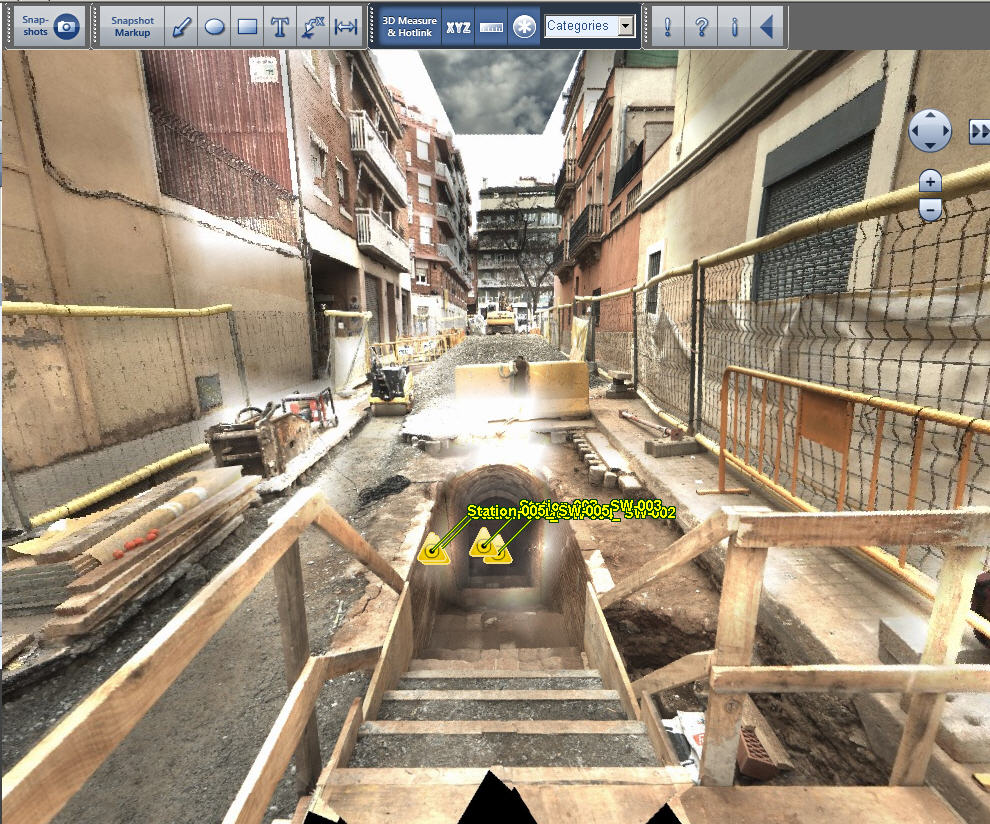Select the rectangle markup tool
This screenshot has height=824, width=990.
[248, 27]
